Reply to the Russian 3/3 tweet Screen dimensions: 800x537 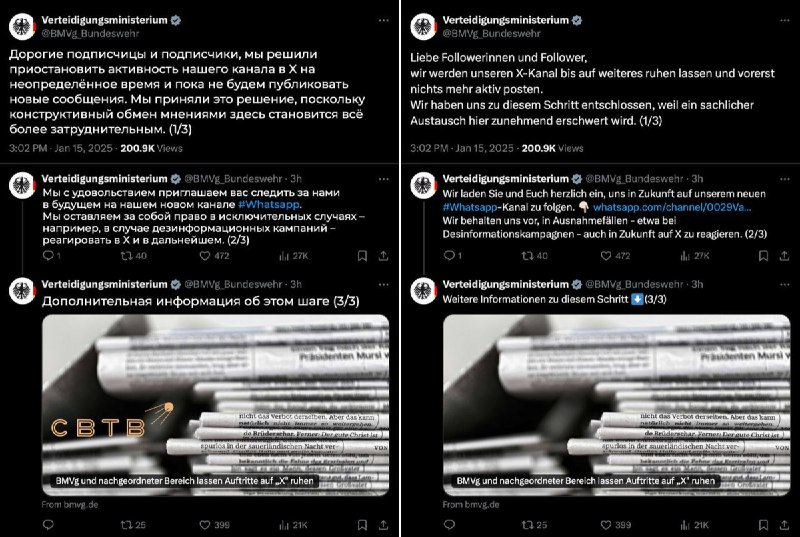click(48, 524)
